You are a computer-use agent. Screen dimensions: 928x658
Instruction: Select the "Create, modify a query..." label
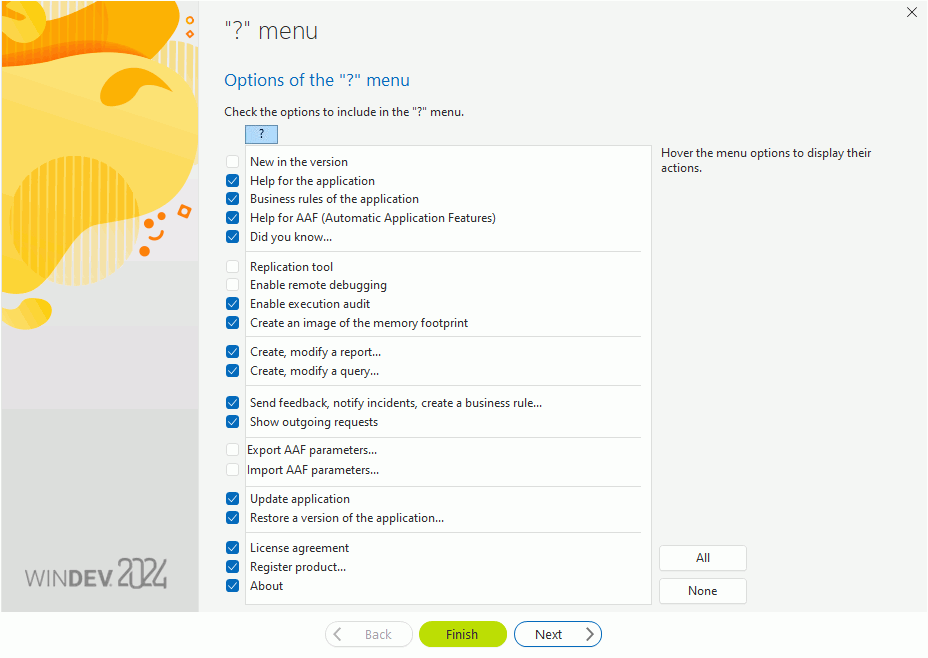pos(314,371)
